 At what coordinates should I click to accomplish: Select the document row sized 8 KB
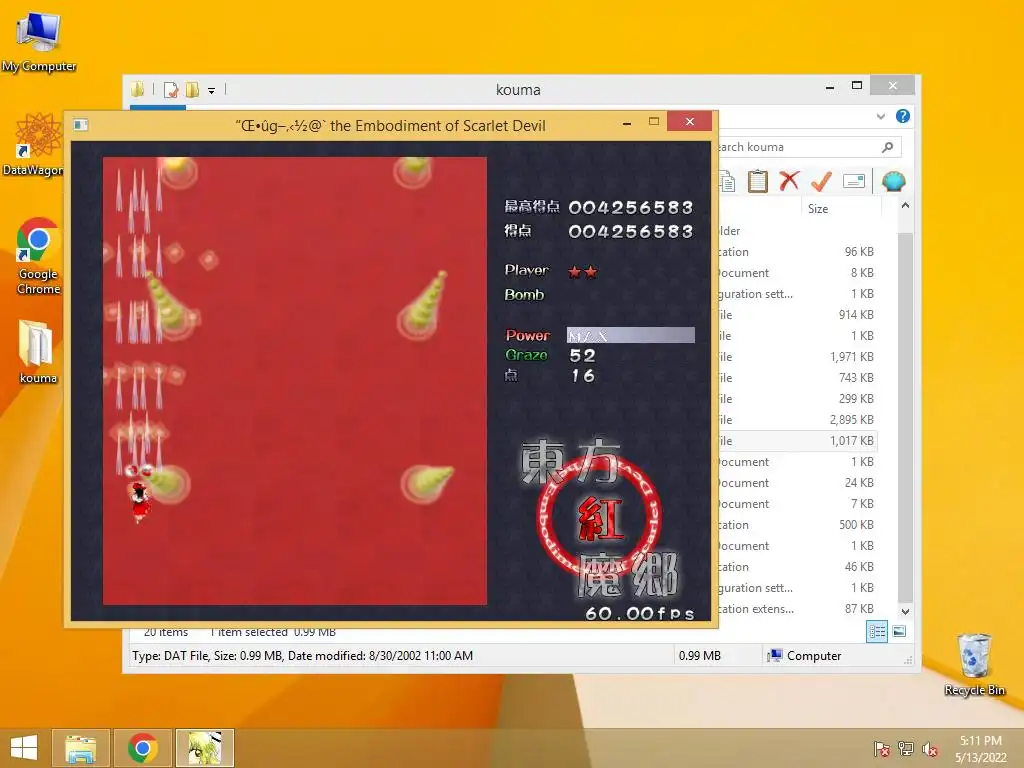click(797, 273)
